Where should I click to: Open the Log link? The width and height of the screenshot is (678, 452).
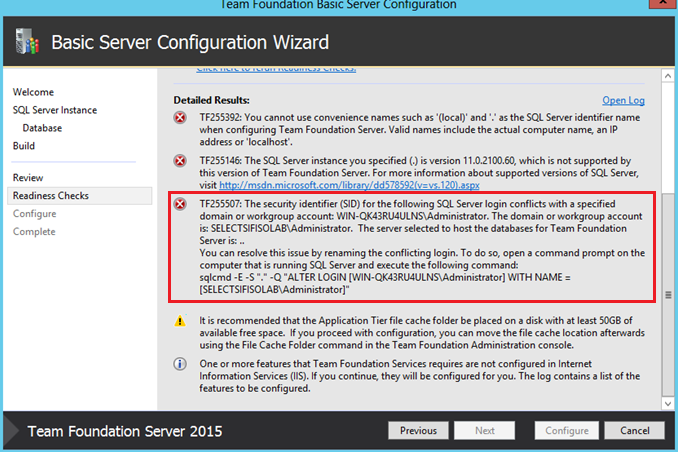coord(623,100)
